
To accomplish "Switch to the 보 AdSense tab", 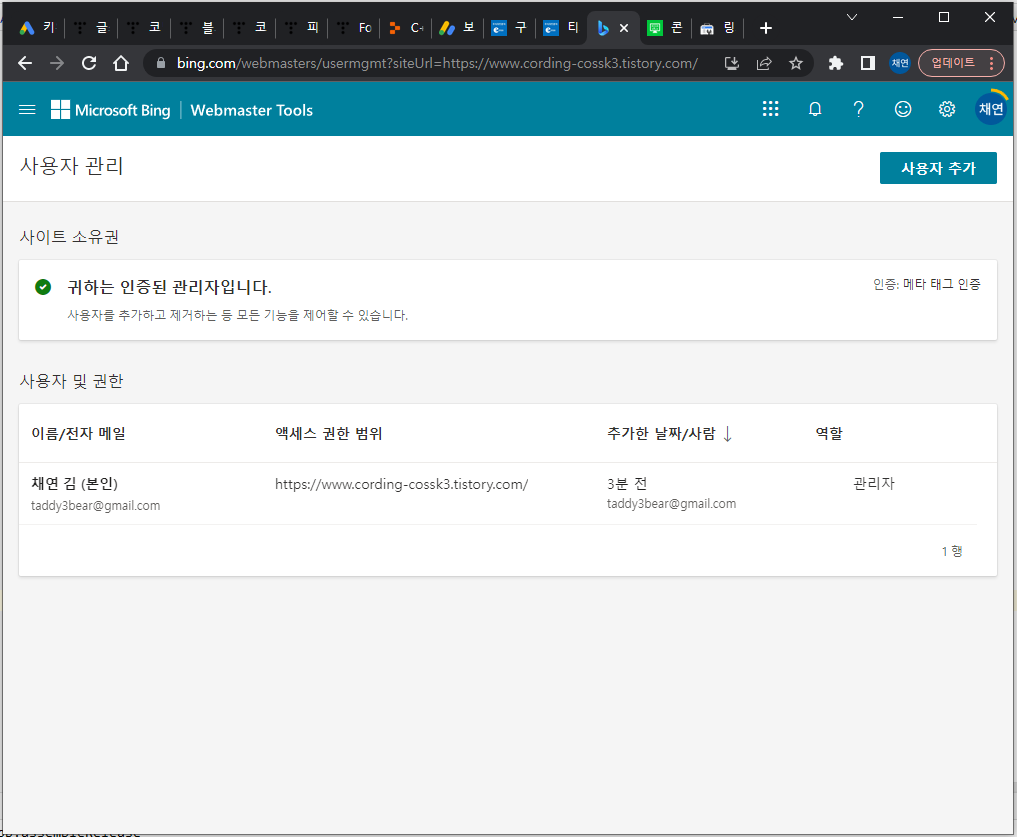I will click(x=457, y=28).
